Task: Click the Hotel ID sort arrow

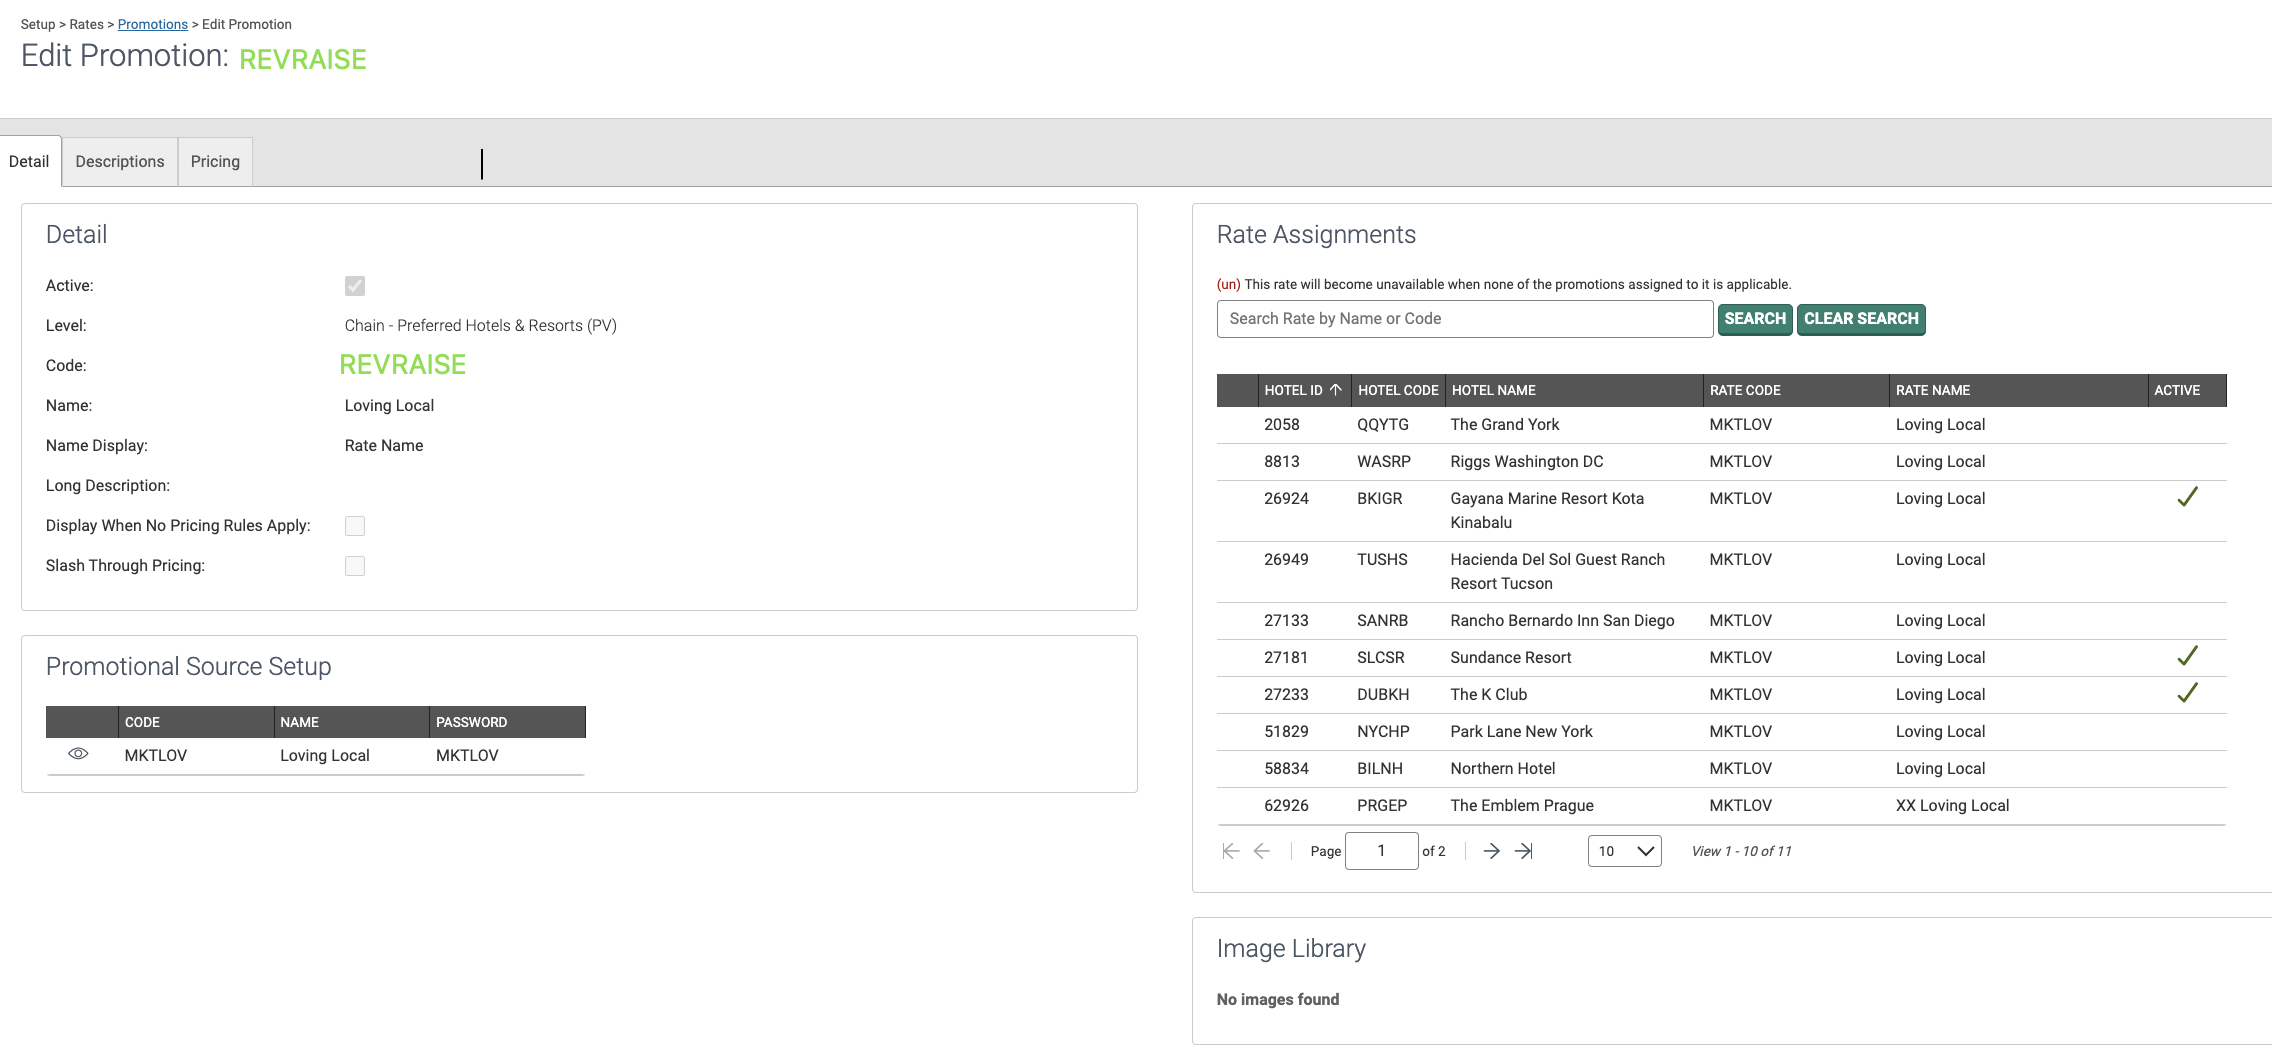Action: pyautogui.click(x=1335, y=390)
